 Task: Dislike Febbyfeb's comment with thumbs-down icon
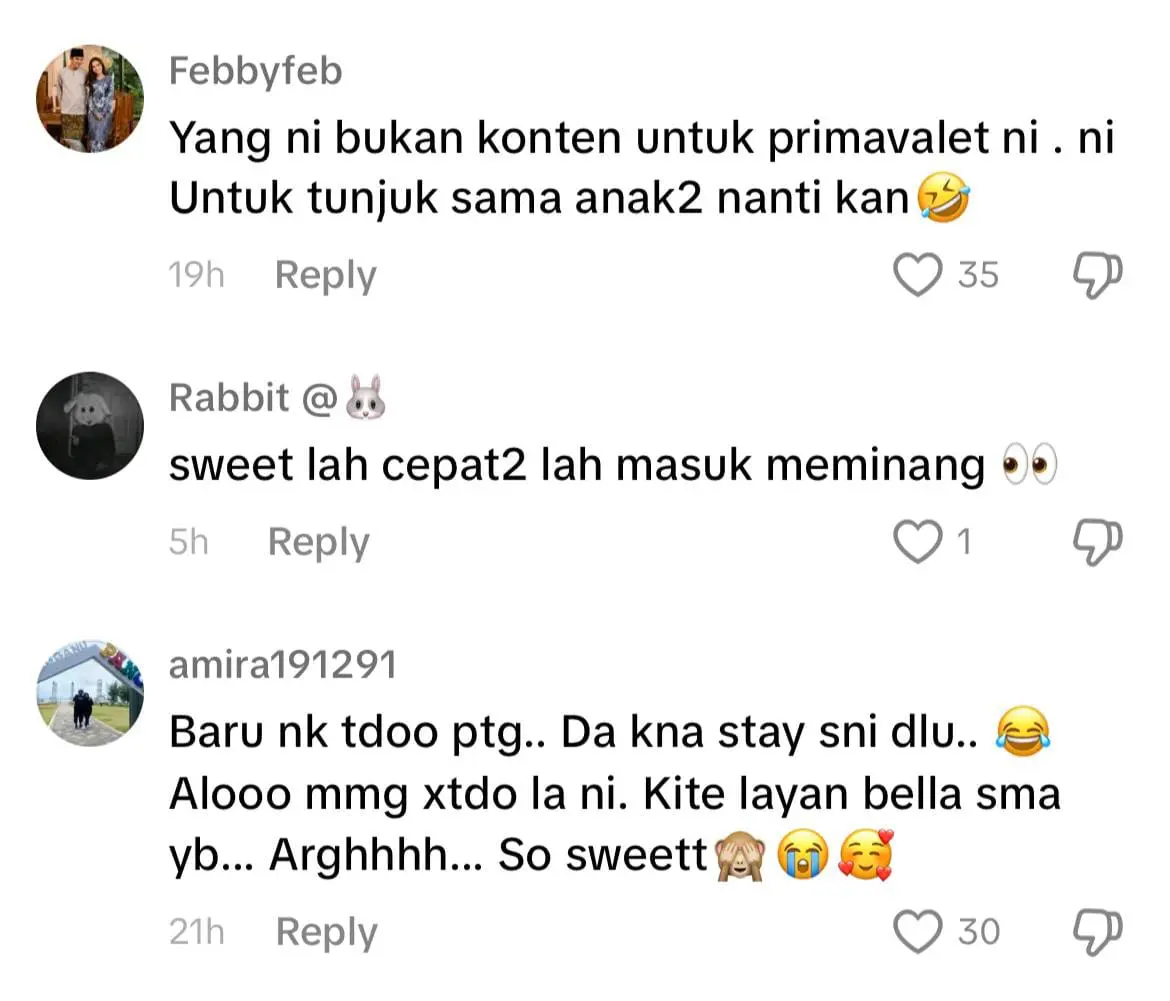(x=1097, y=276)
